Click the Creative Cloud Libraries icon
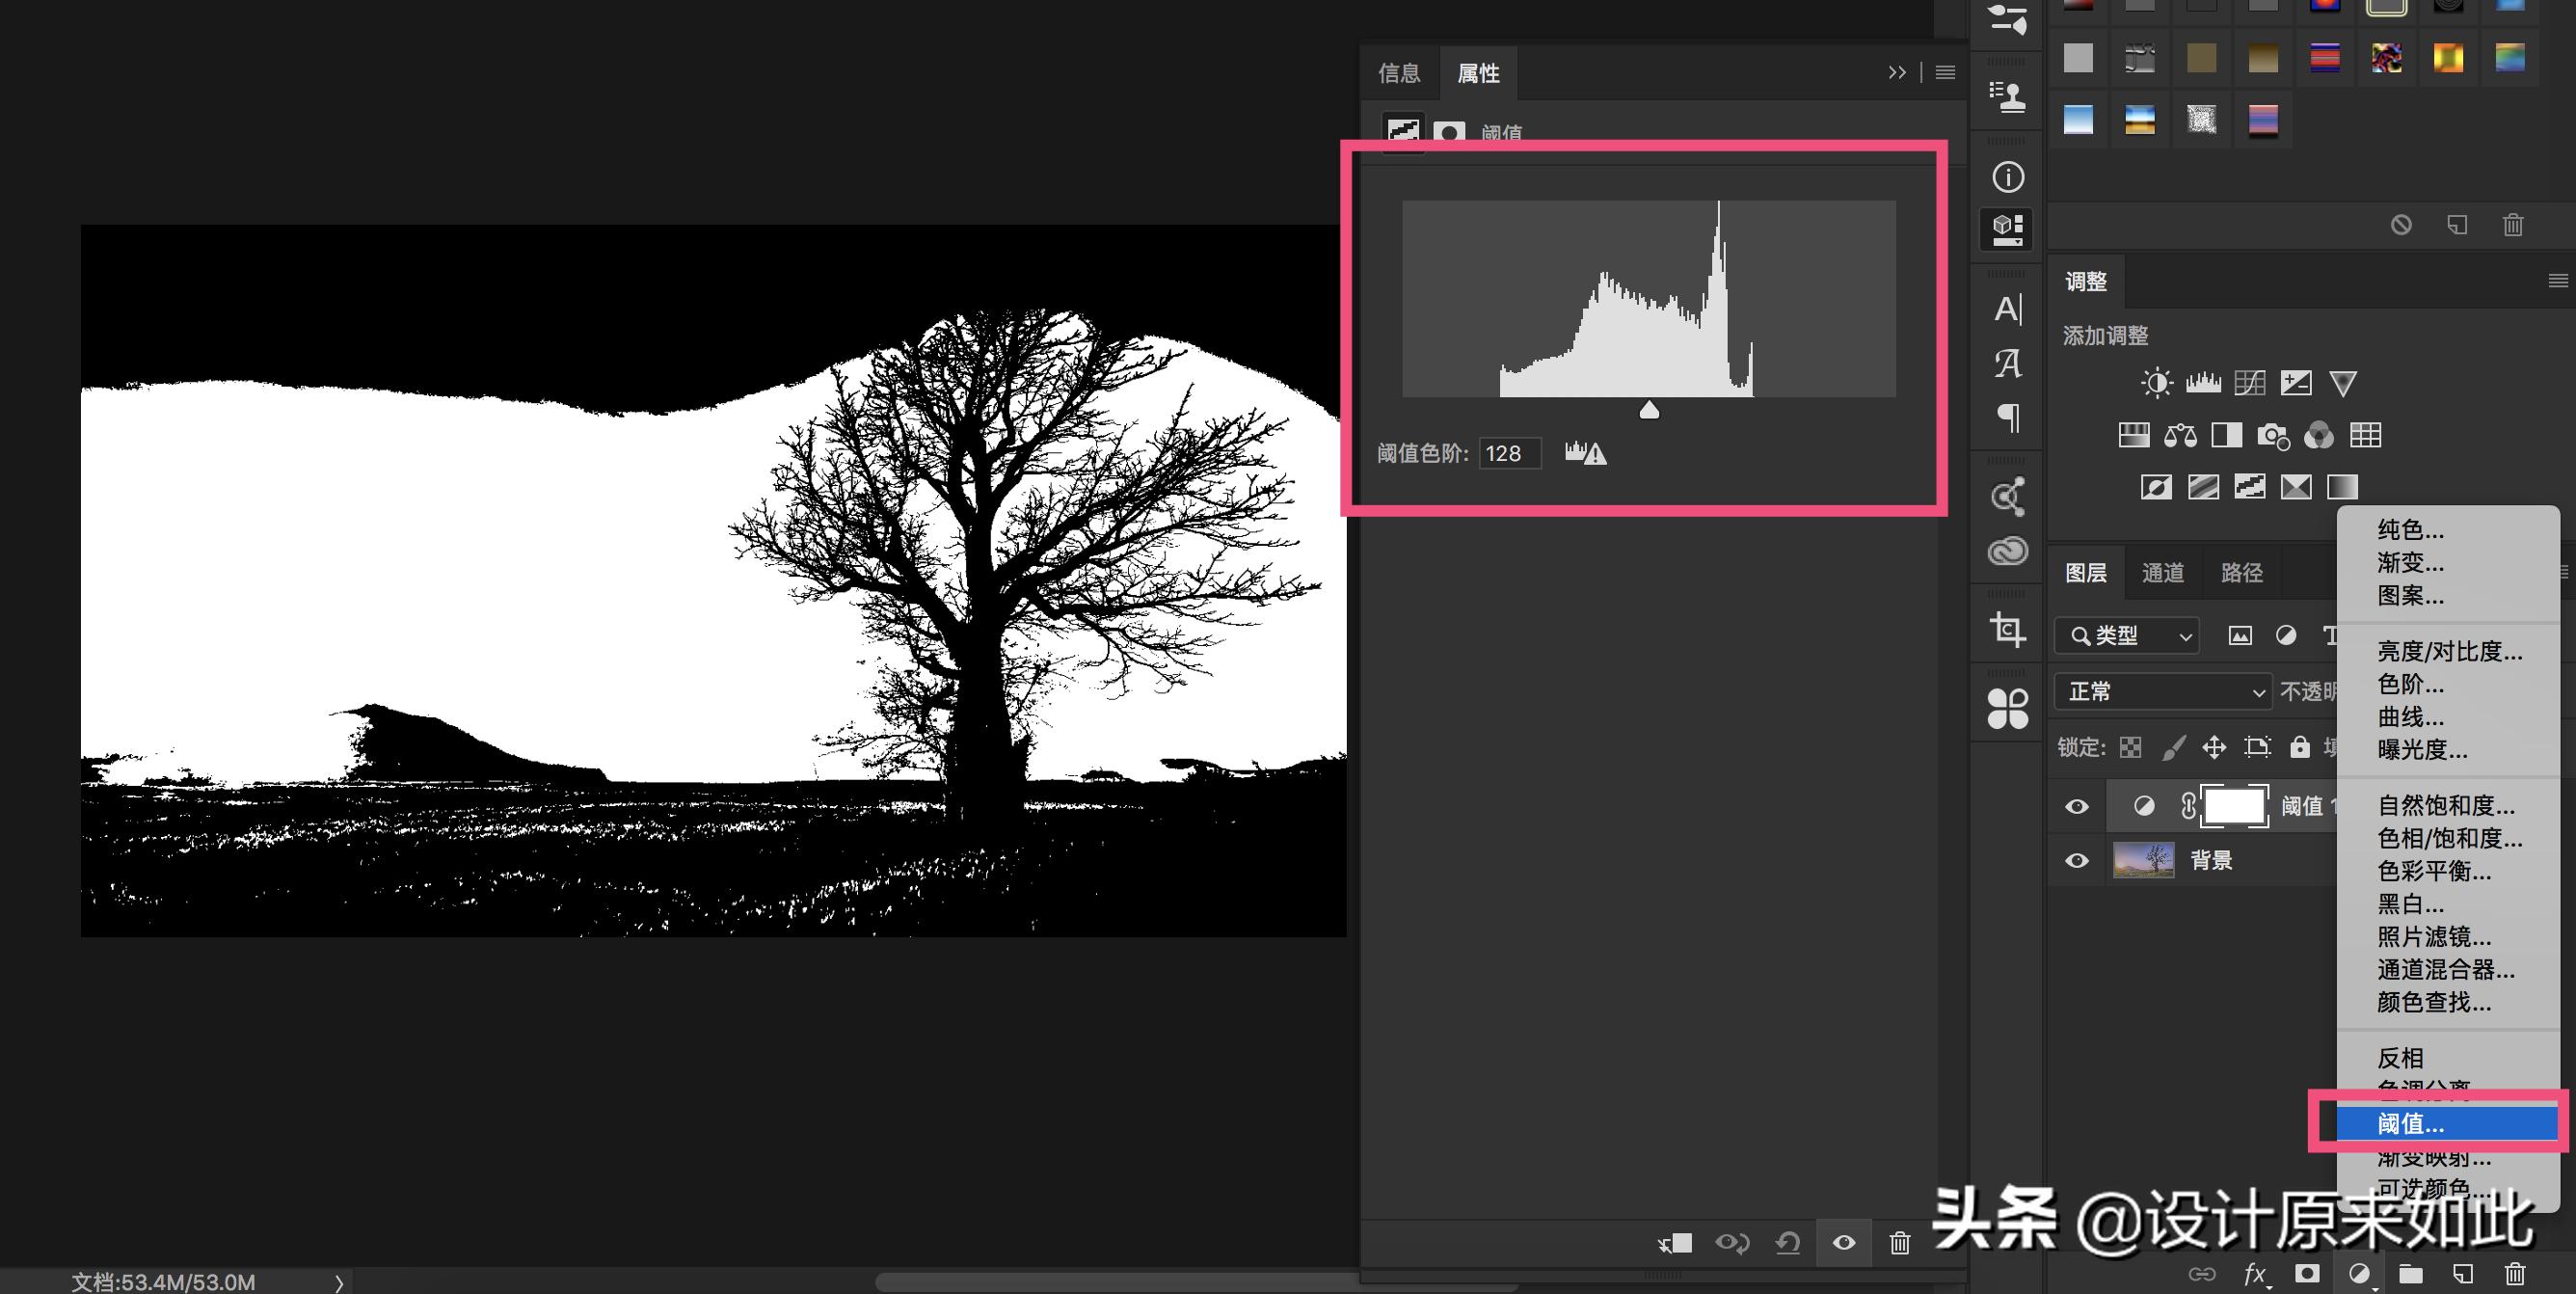 [x=2007, y=551]
